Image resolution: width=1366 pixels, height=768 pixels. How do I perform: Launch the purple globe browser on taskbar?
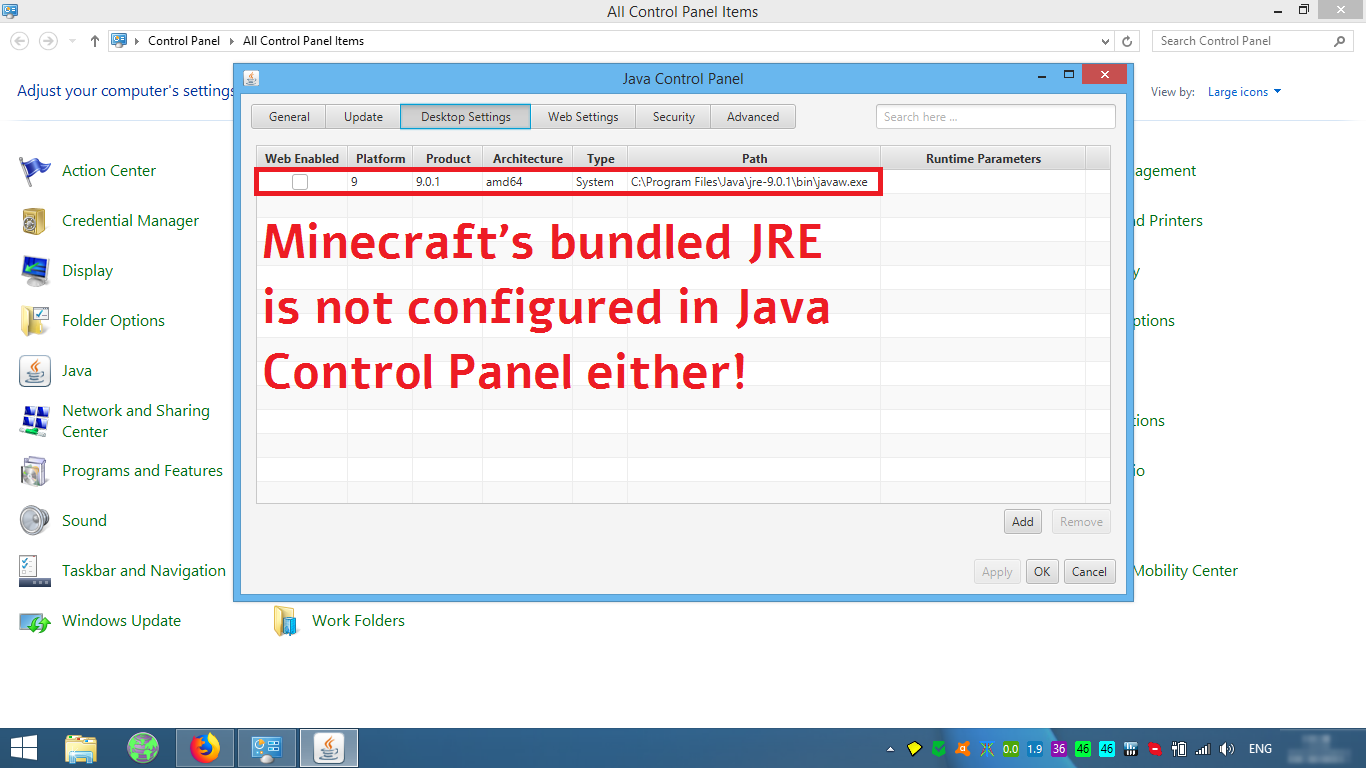pos(143,748)
